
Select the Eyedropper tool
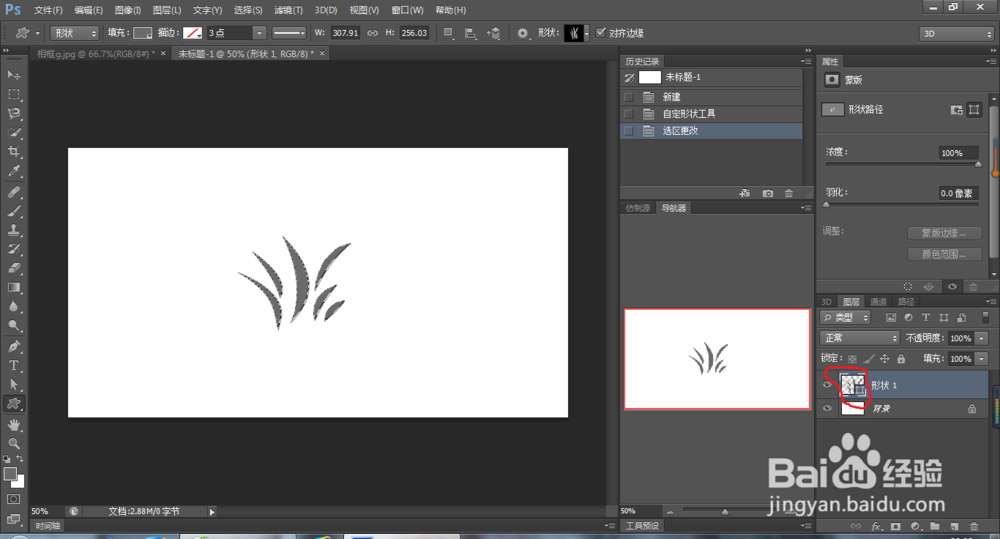pos(13,171)
